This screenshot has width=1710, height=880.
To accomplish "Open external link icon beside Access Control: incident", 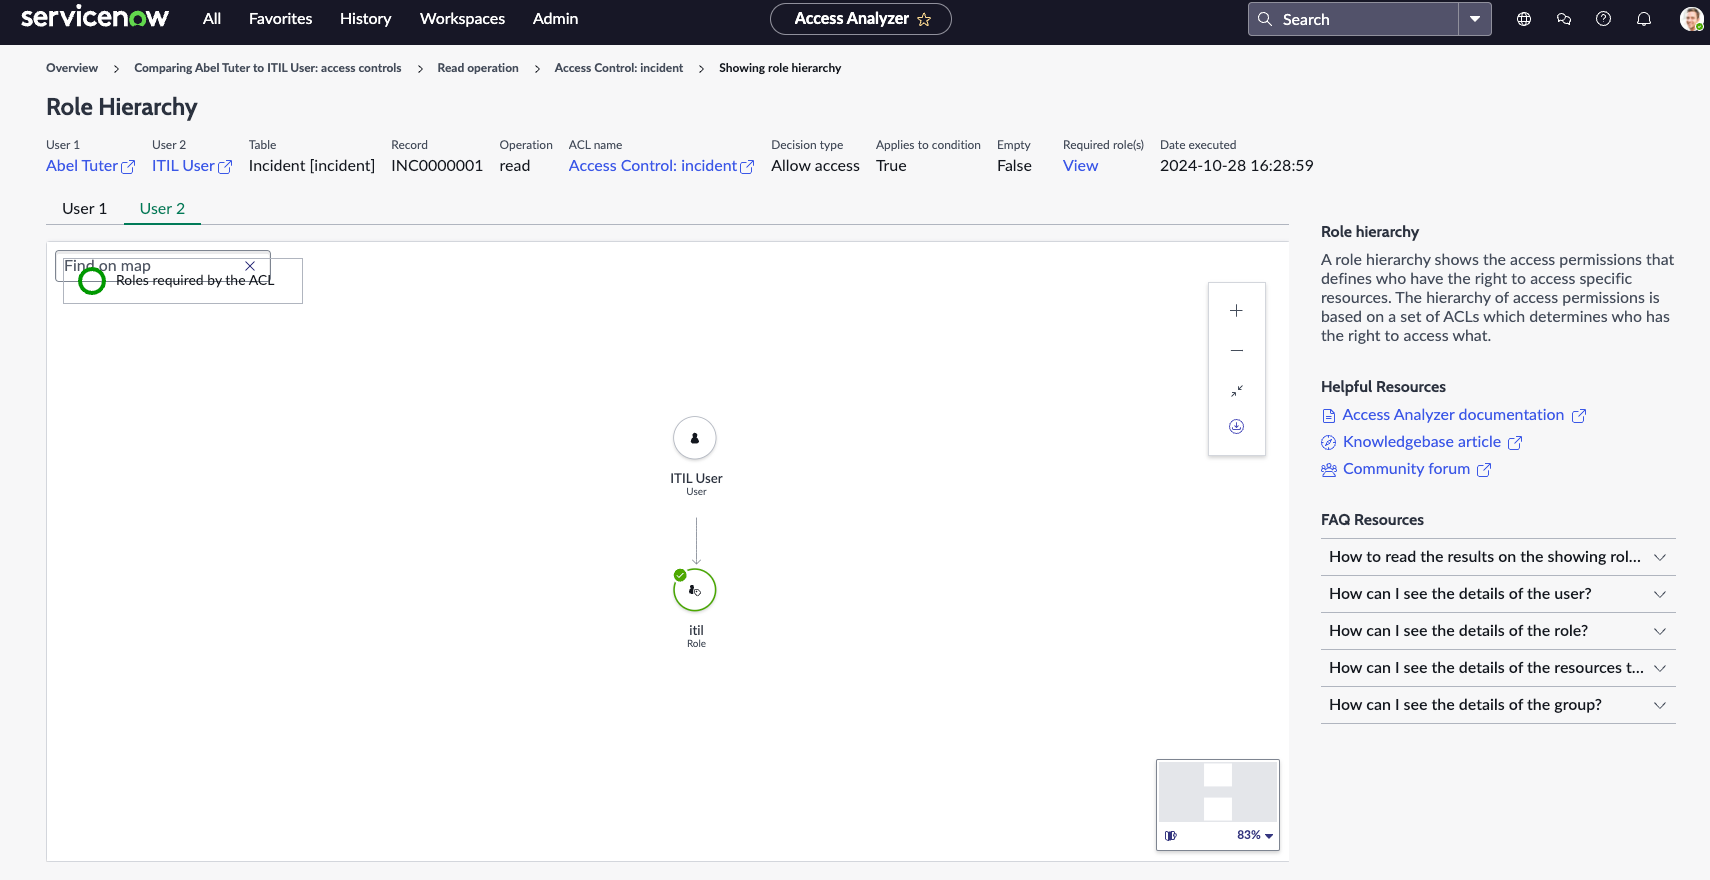I will tap(747, 167).
